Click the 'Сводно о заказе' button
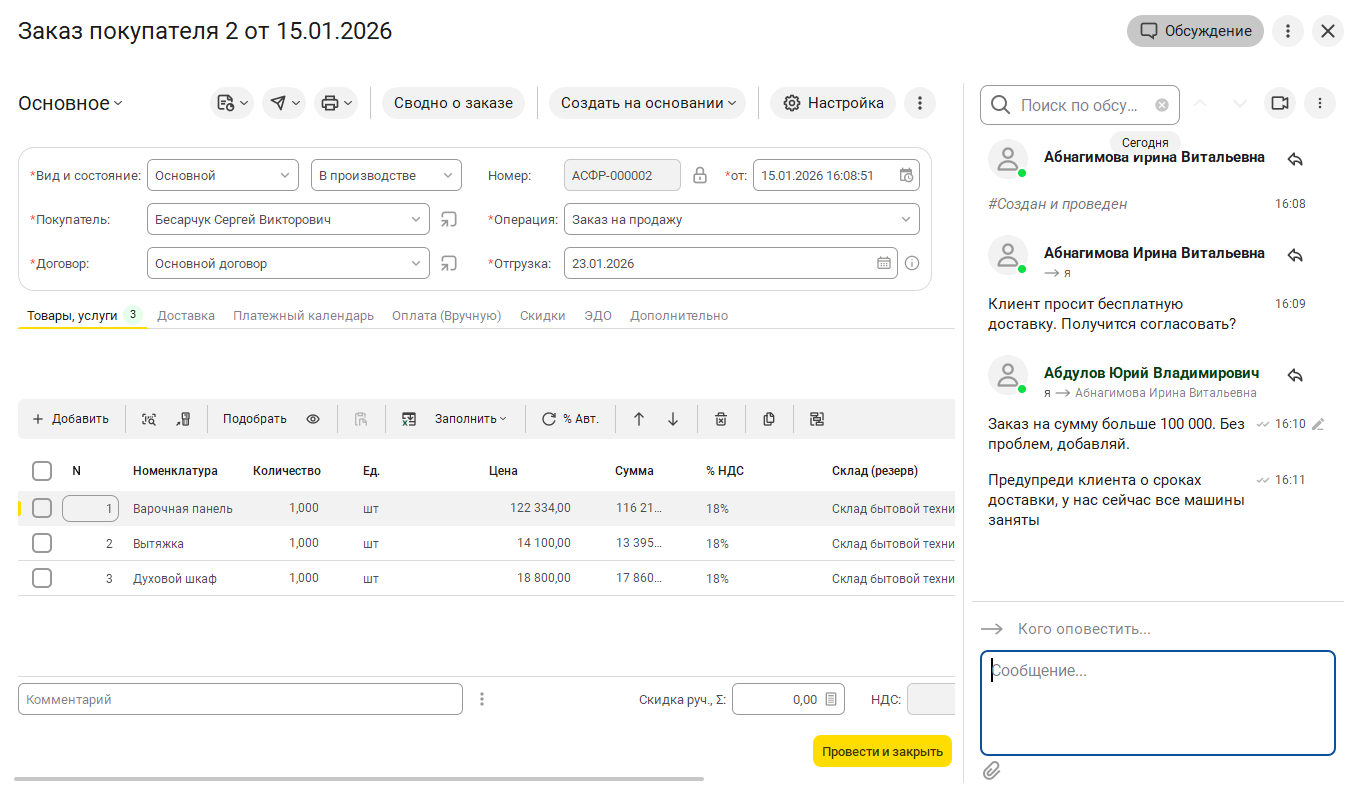Viewport: 1361px width, 795px height. click(x=453, y=103)
